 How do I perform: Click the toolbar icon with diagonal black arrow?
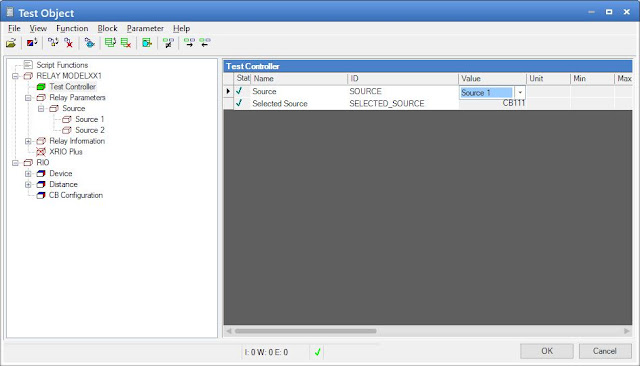pos(168,42)
